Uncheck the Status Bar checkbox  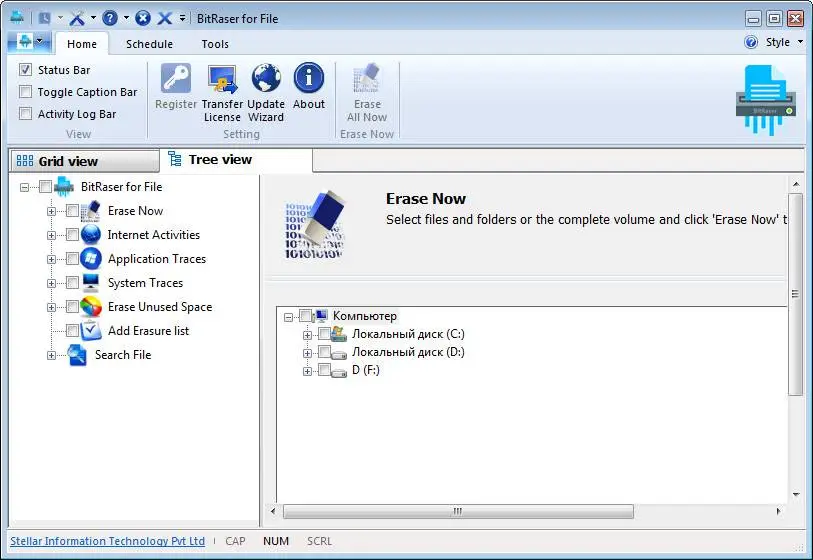pyautogui.click(x=25, y=69)
